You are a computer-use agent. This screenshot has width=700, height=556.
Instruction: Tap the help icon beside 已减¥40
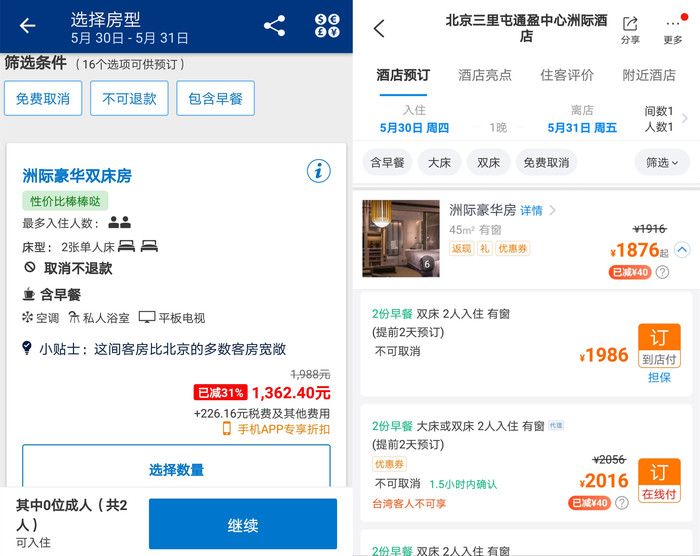[662, 272]
